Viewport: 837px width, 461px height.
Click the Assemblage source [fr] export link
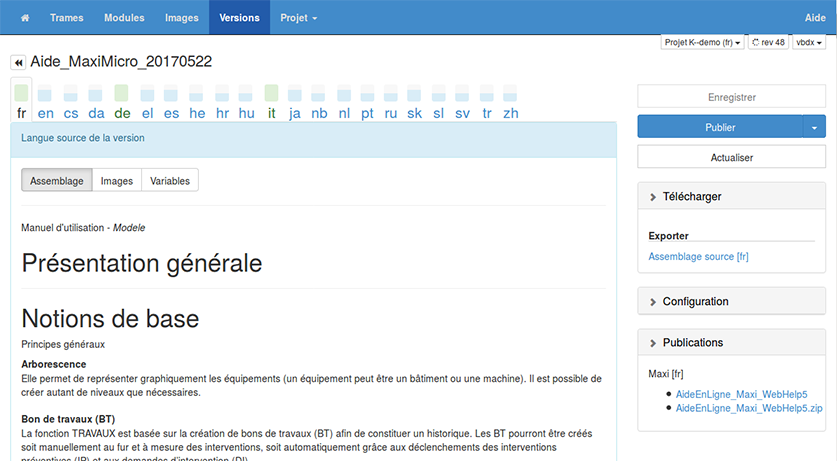[x=698, y=257]
